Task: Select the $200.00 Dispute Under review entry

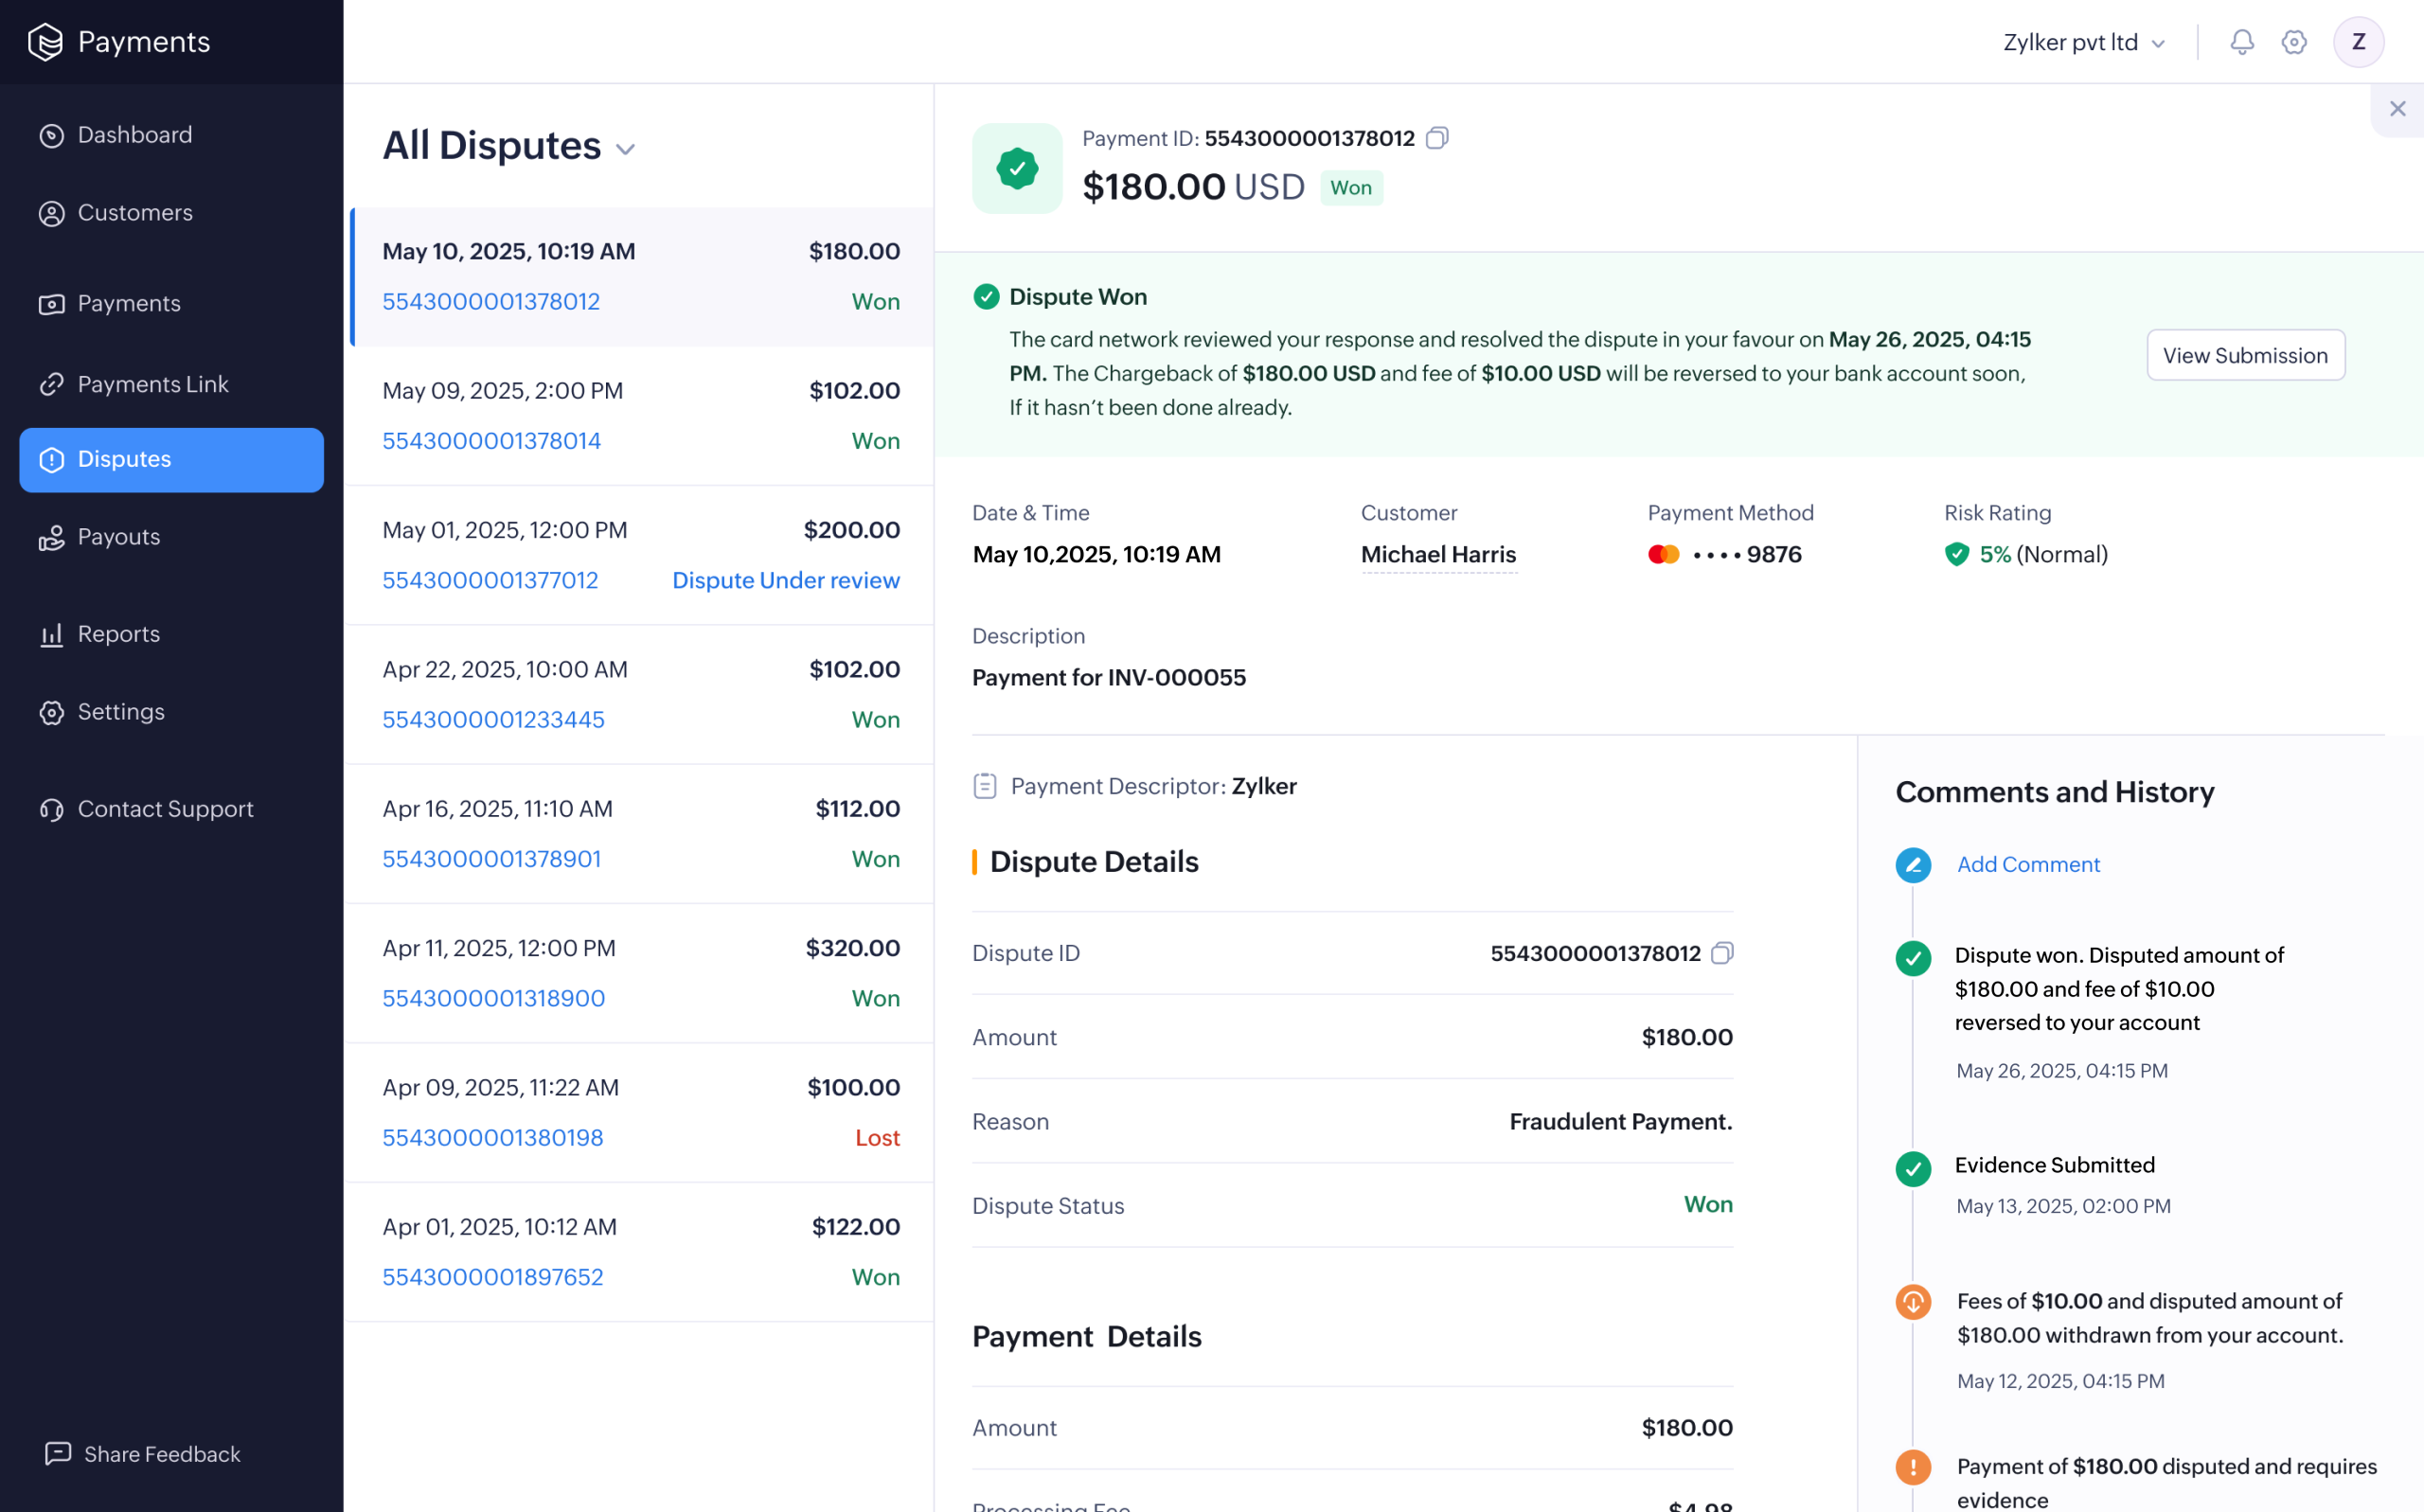Action: click(640, 555)
